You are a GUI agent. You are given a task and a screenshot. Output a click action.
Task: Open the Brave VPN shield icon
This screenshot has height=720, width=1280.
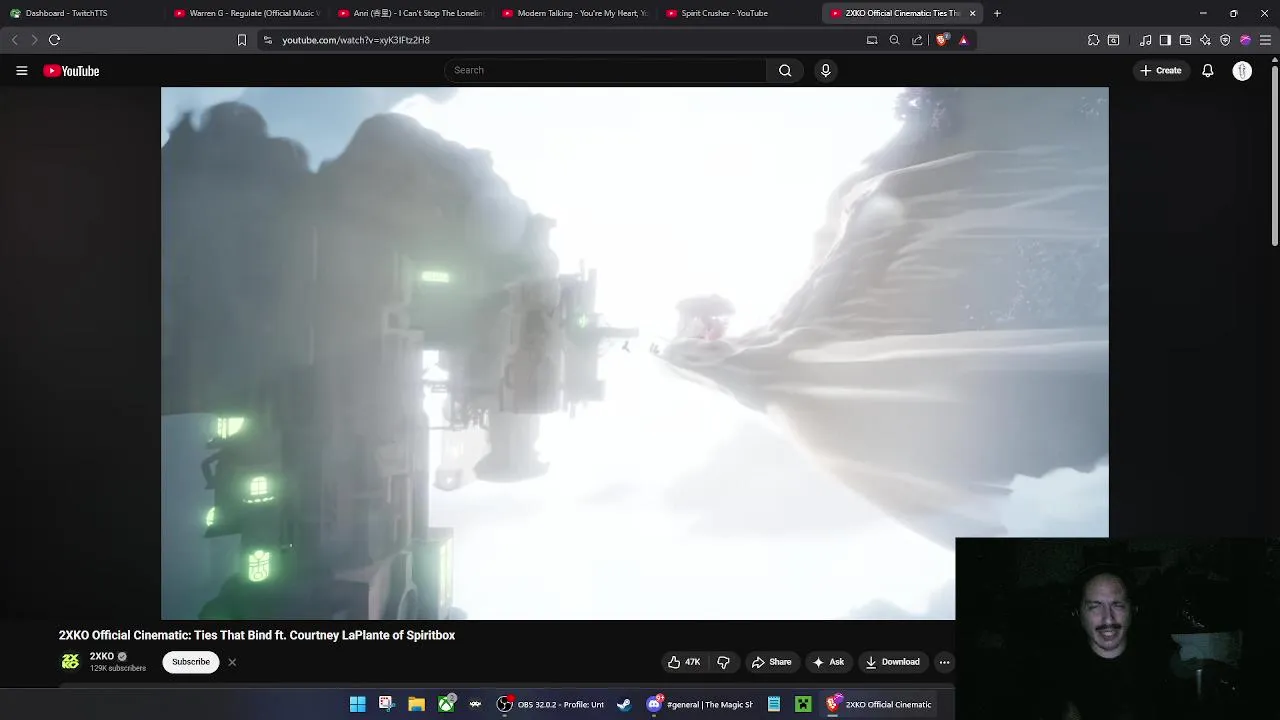click(x=1225, y=40)
